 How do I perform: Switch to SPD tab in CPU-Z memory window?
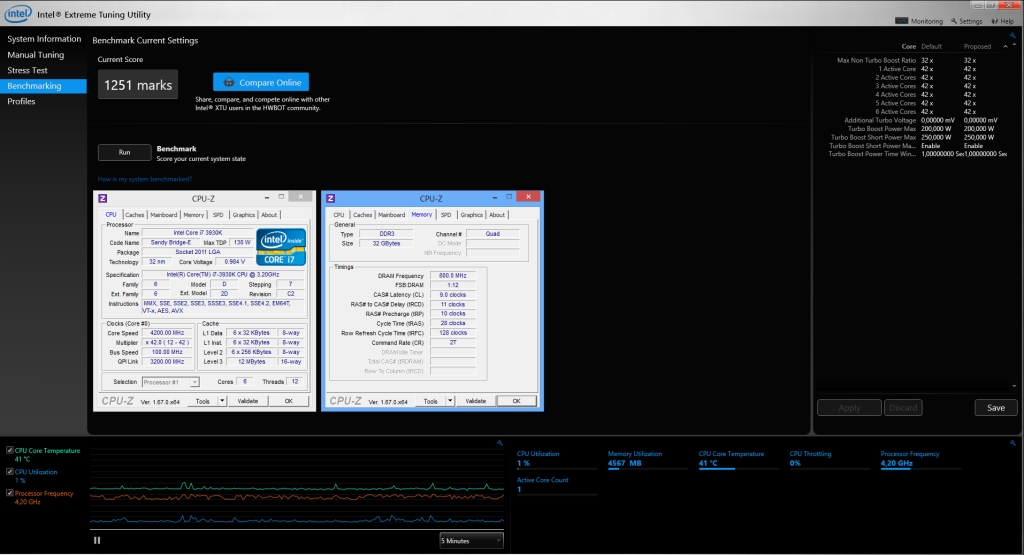click(x=445, y=214)
